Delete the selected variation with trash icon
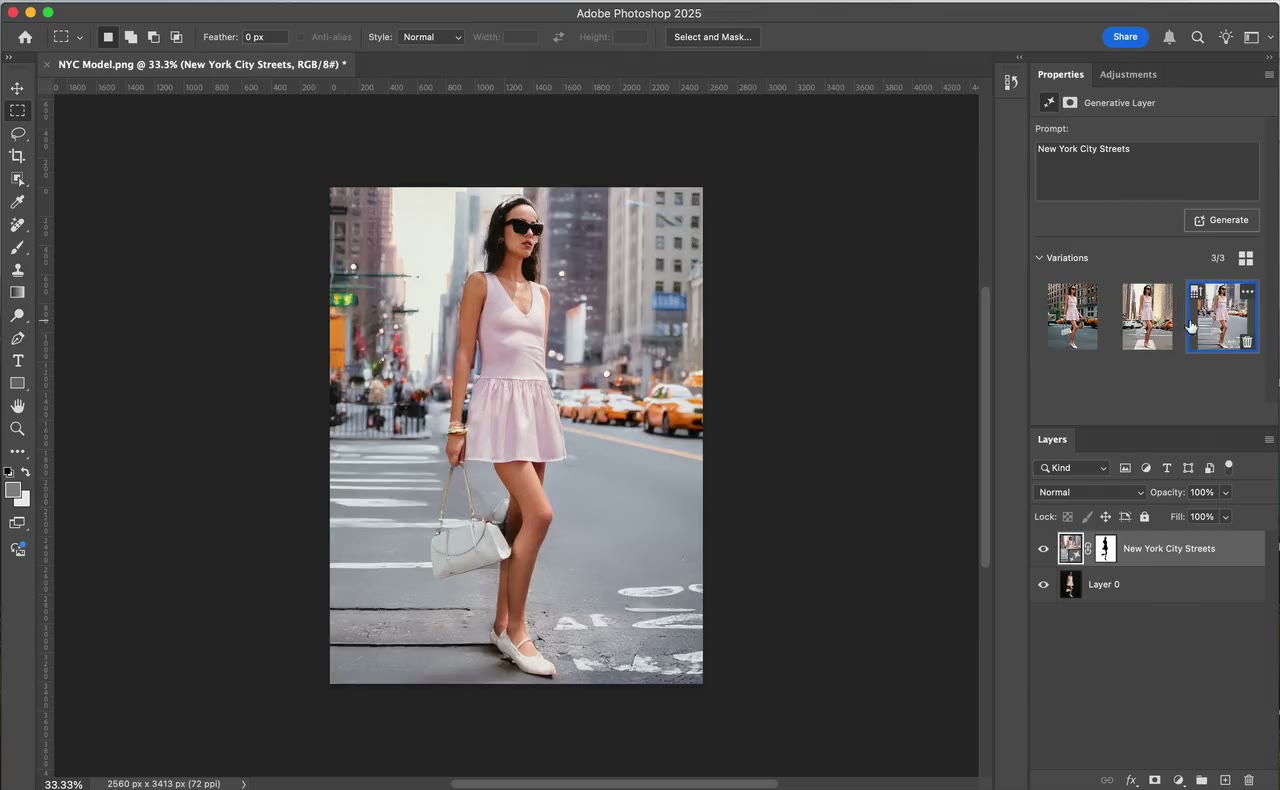 pos(1247,342)
